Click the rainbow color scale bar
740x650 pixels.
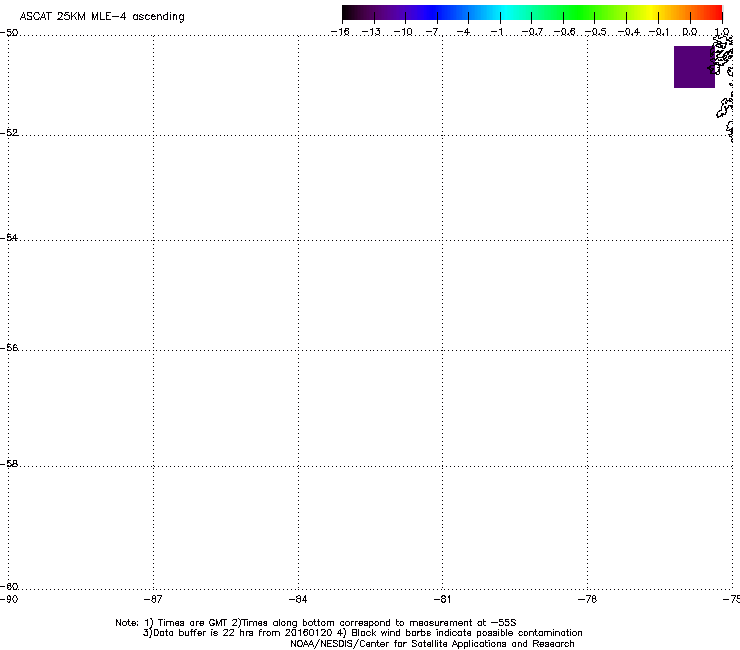click(532, 12)
